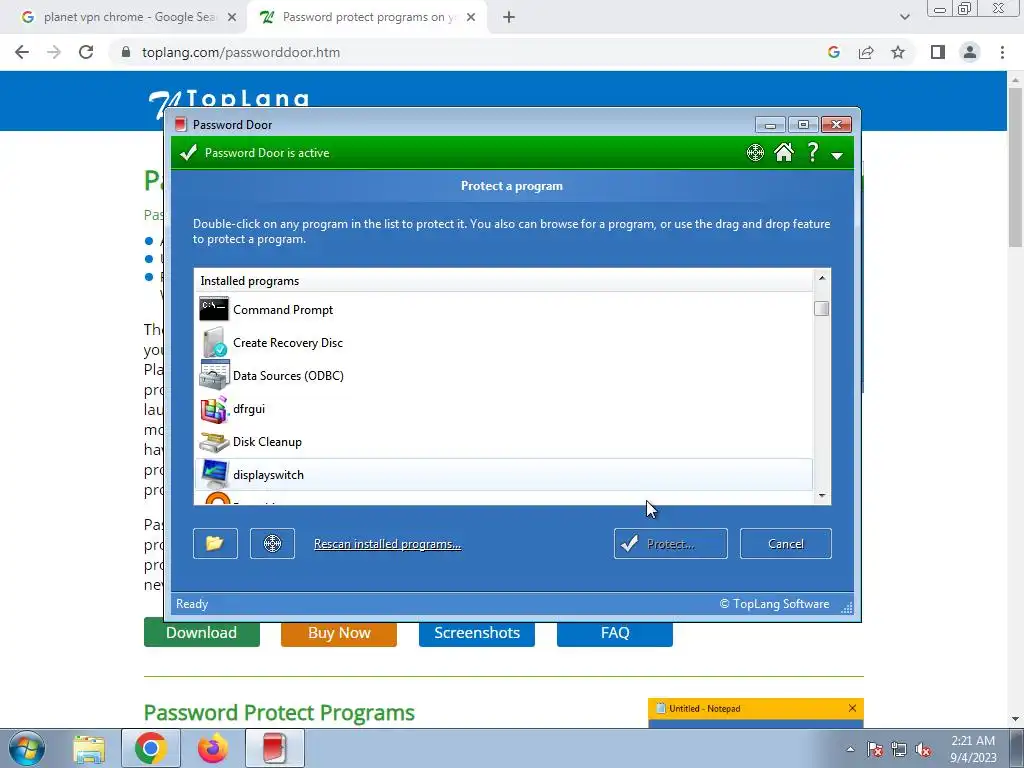Image resolution: width=1024 pixels, height=768 pixels.
Task: Click the crosshair target icon in green header
Action: tap(755, 153)
